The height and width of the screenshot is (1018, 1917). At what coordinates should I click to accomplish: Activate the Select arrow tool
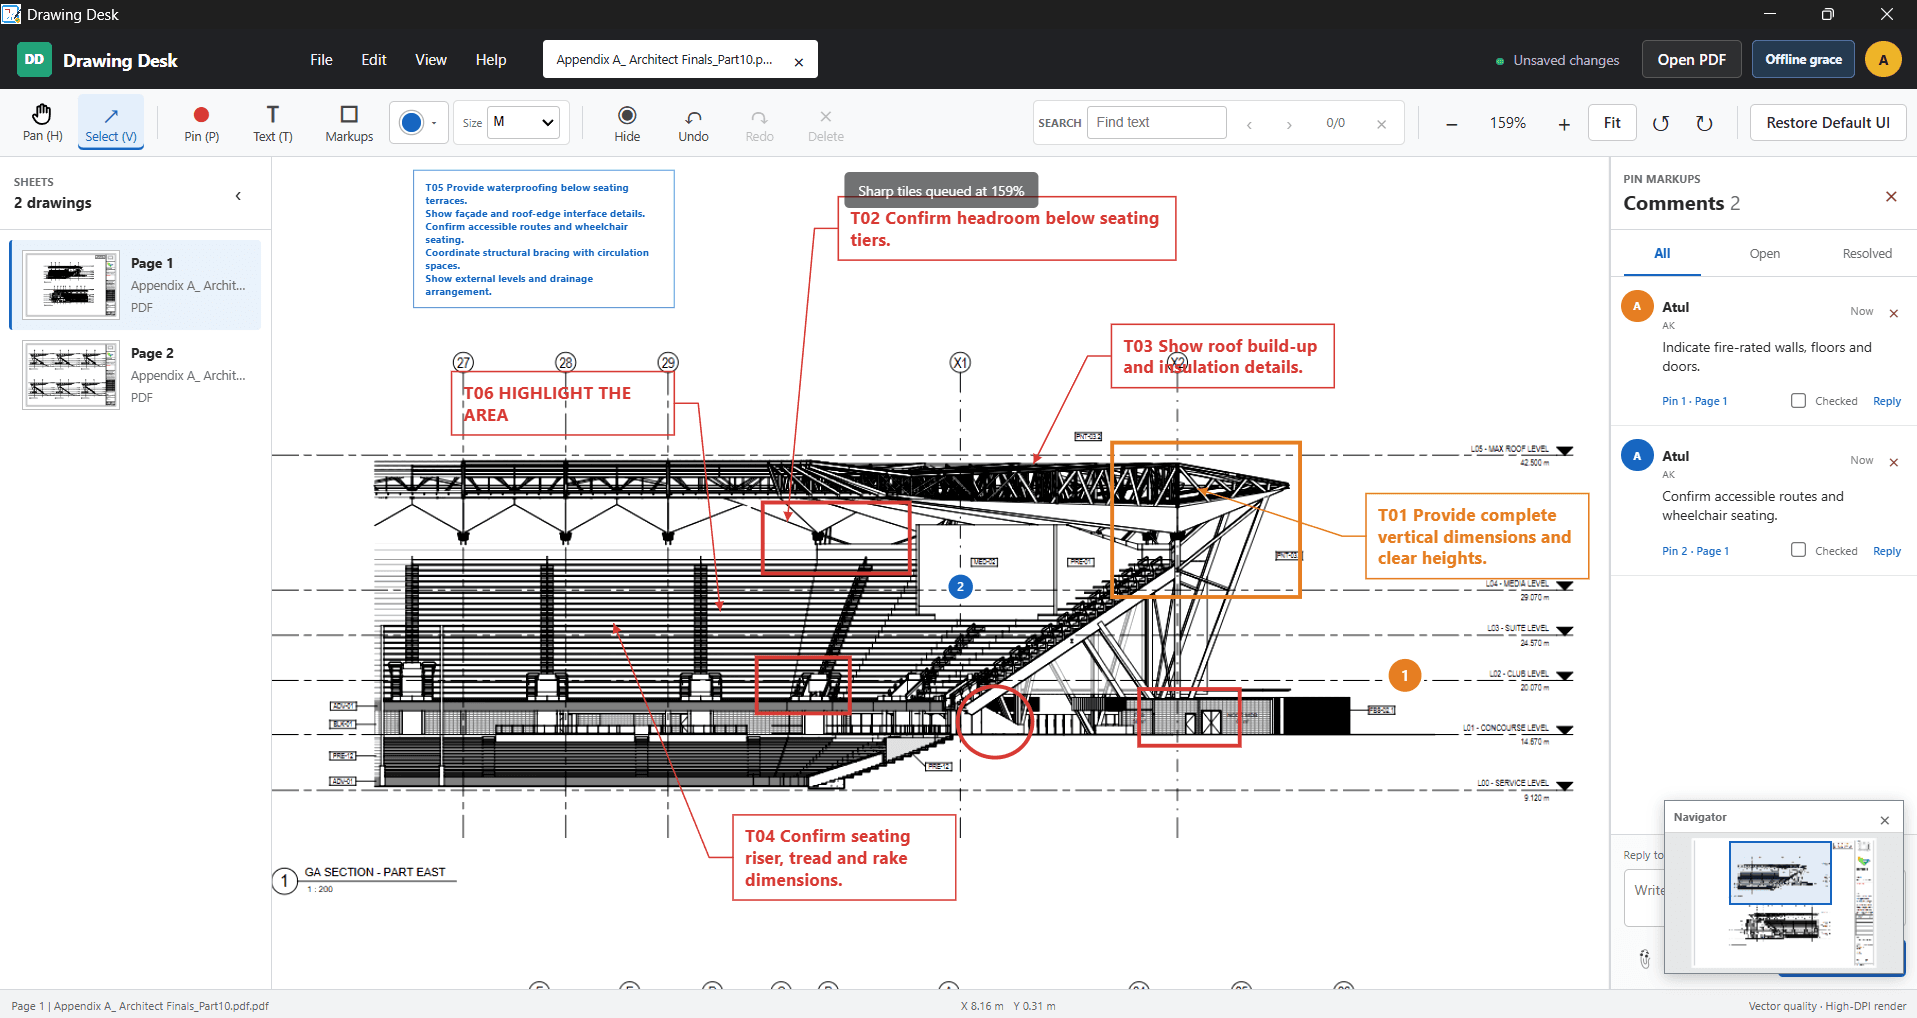coord(111,123)
